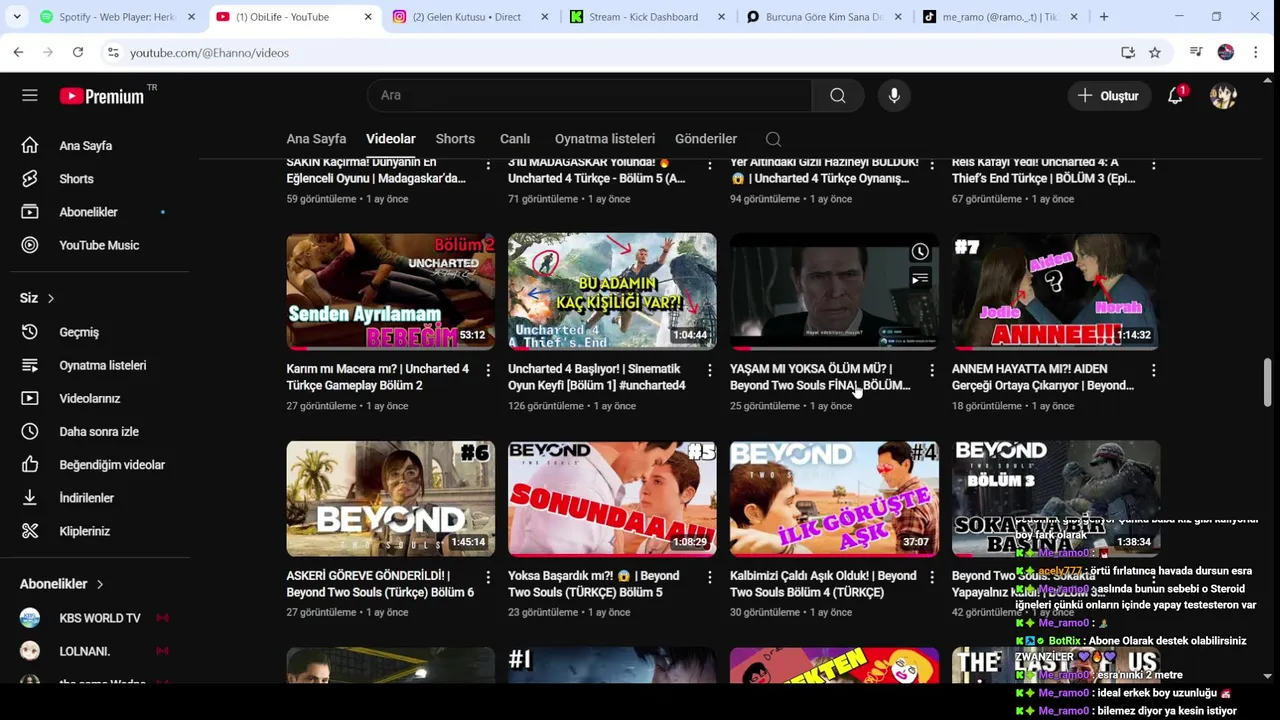This screenshot has width=1280, height=720.
Task: Switch to the Canlı tab
Action: (x=515, y=139)
